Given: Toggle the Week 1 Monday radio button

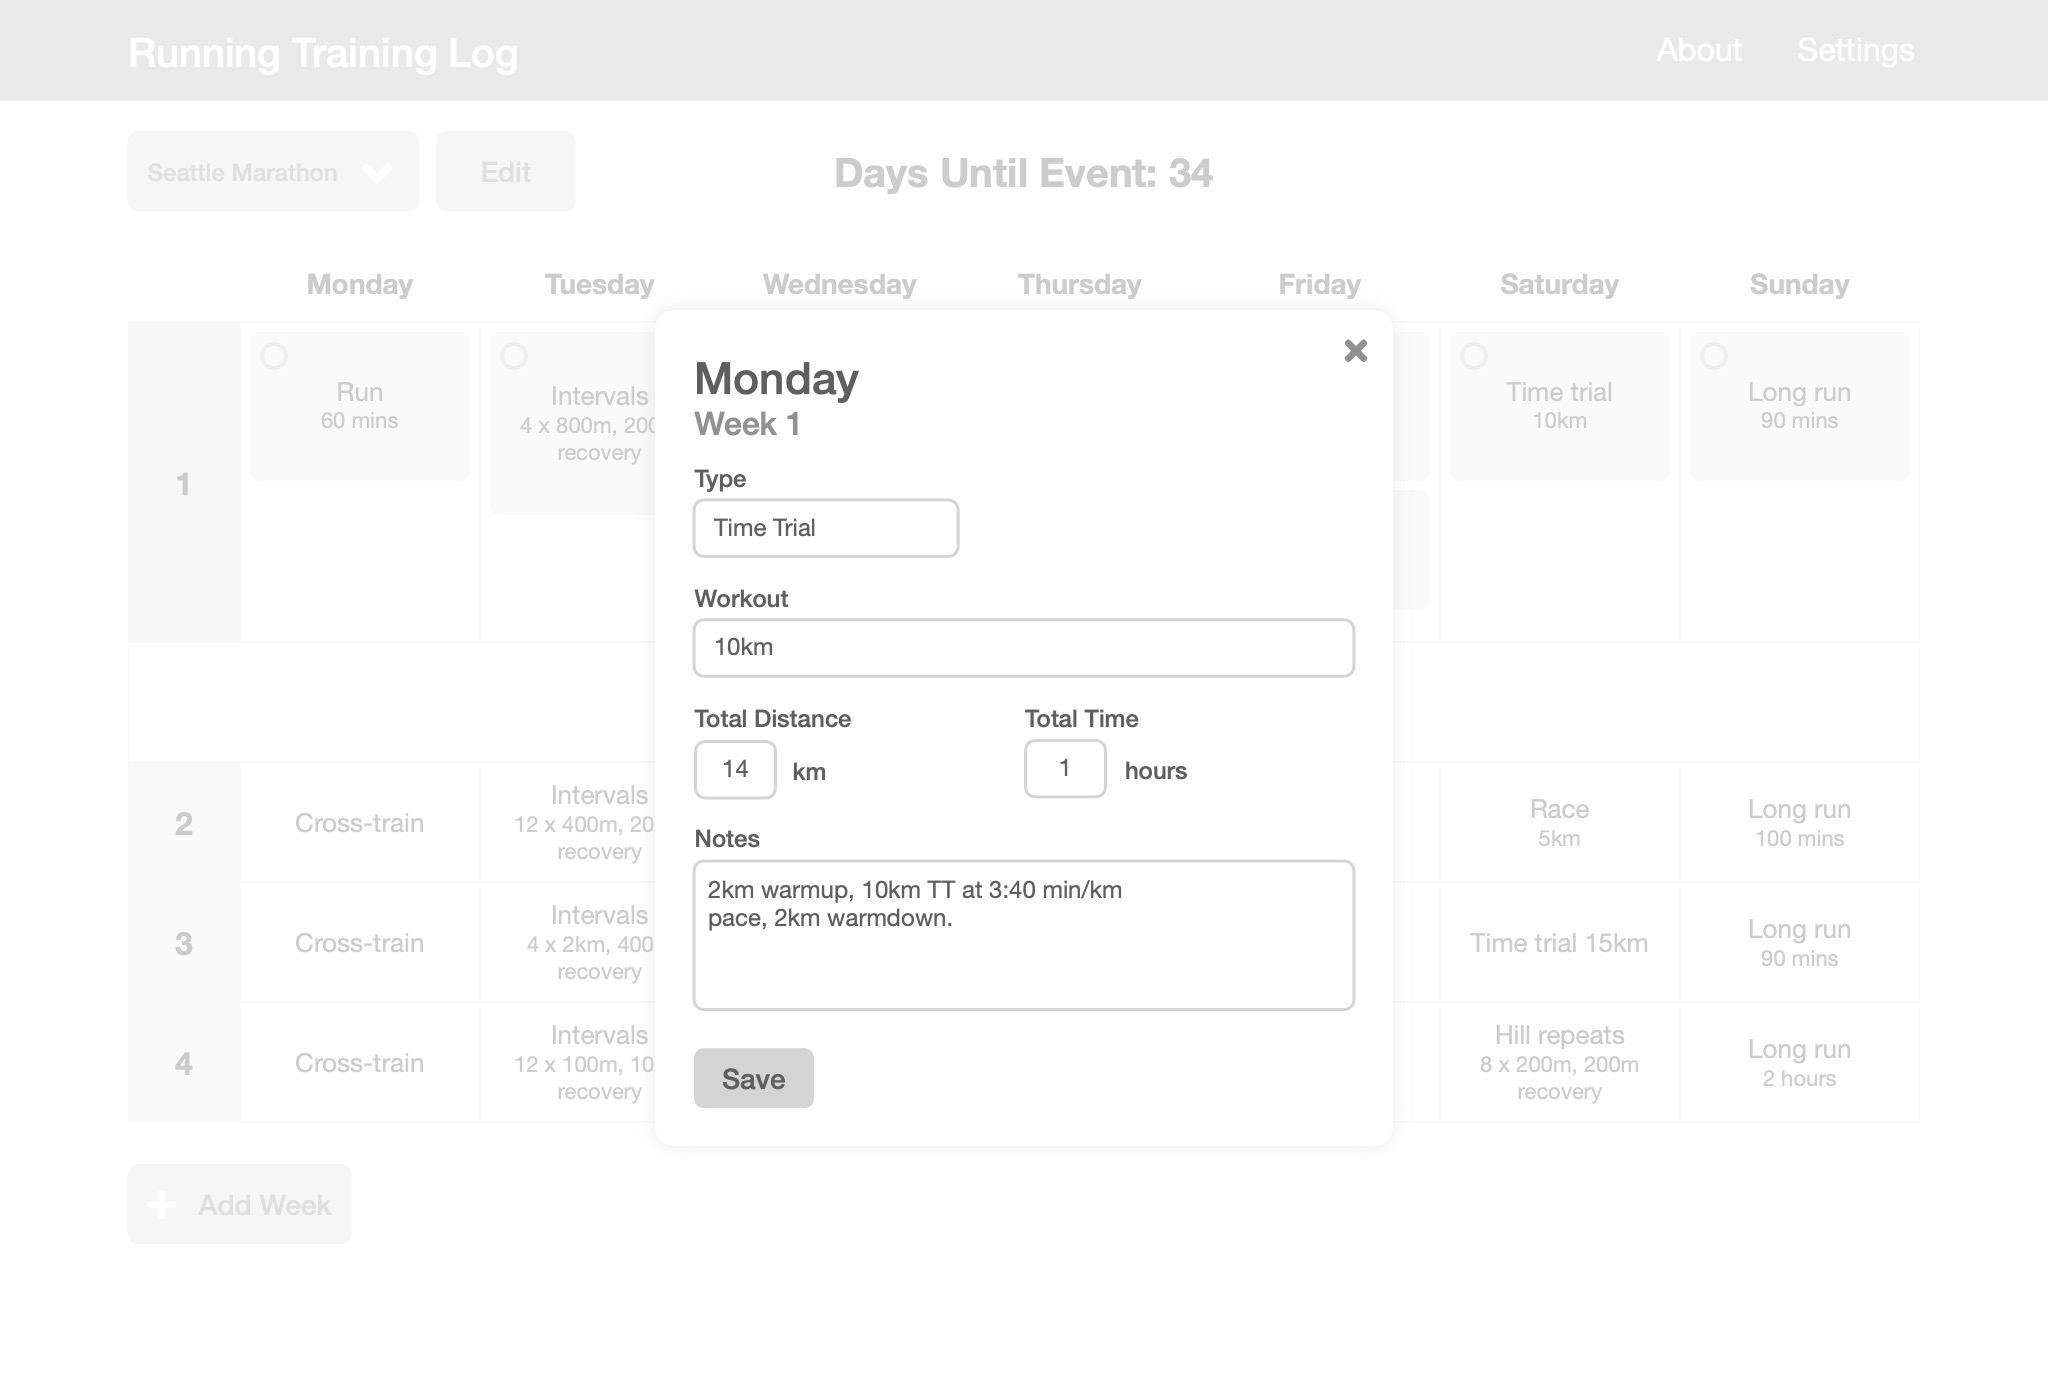Looking at the screenshot, I should click(x=274, y=355).
